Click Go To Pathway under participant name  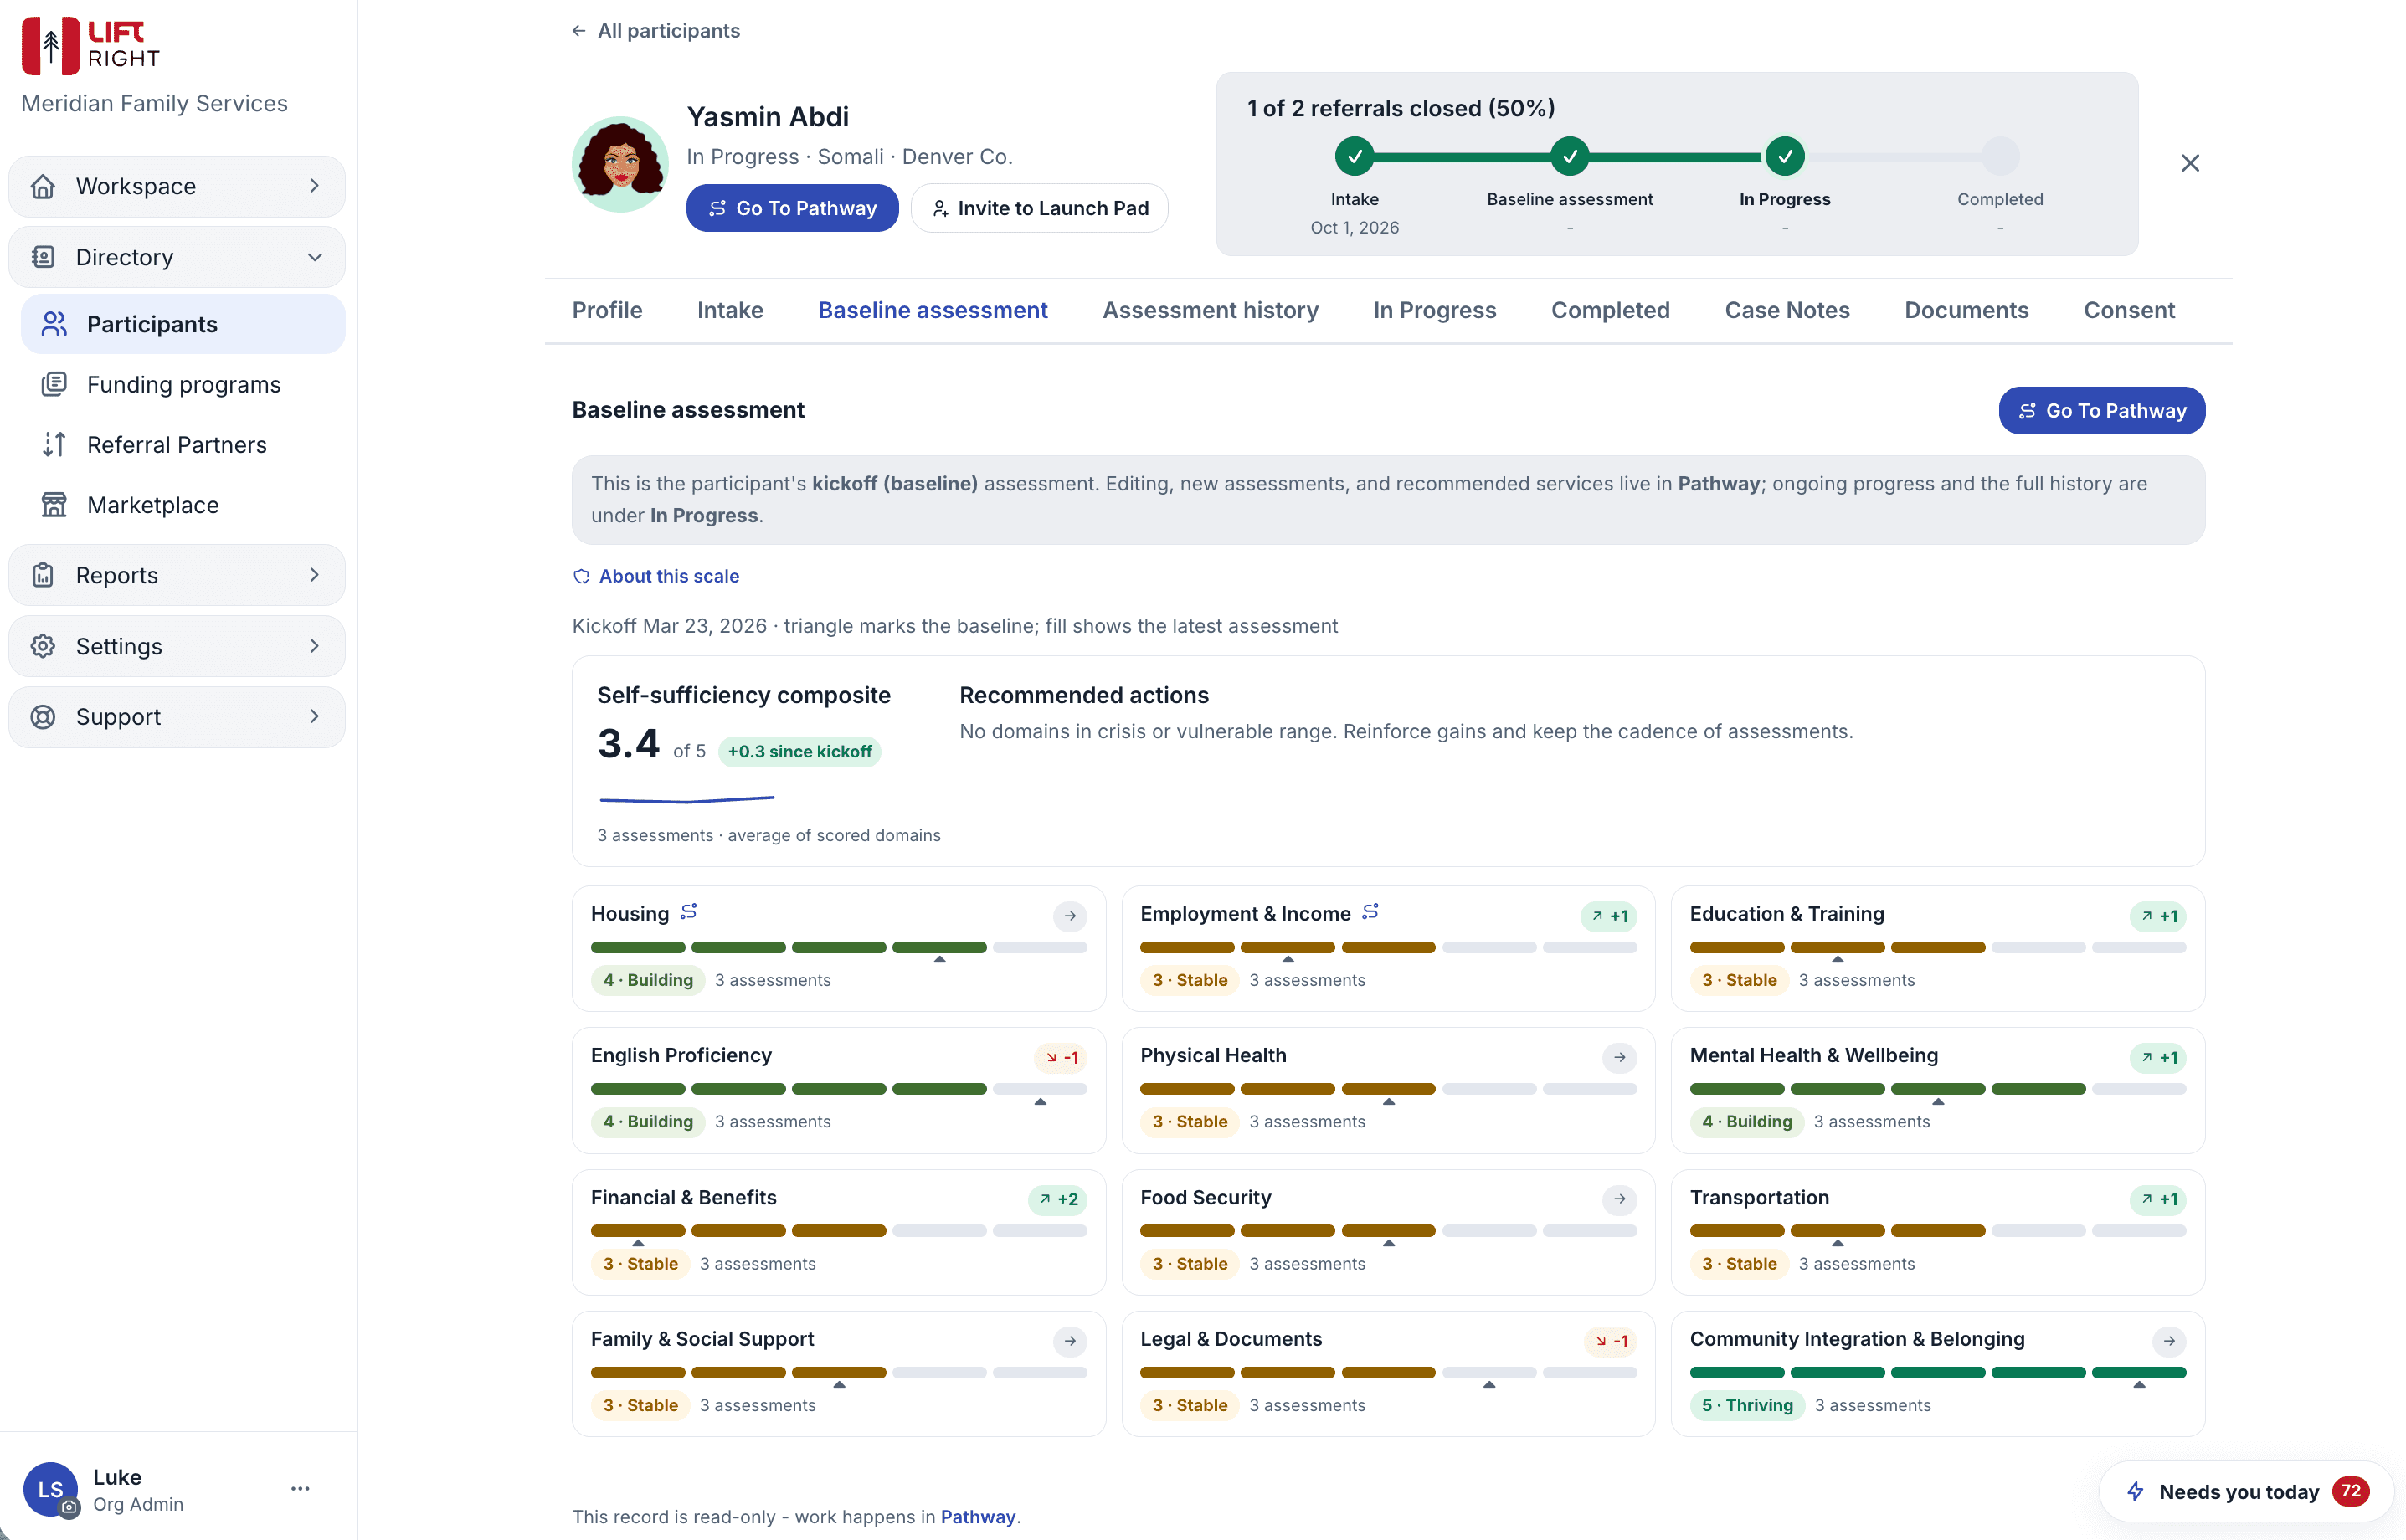792,208
